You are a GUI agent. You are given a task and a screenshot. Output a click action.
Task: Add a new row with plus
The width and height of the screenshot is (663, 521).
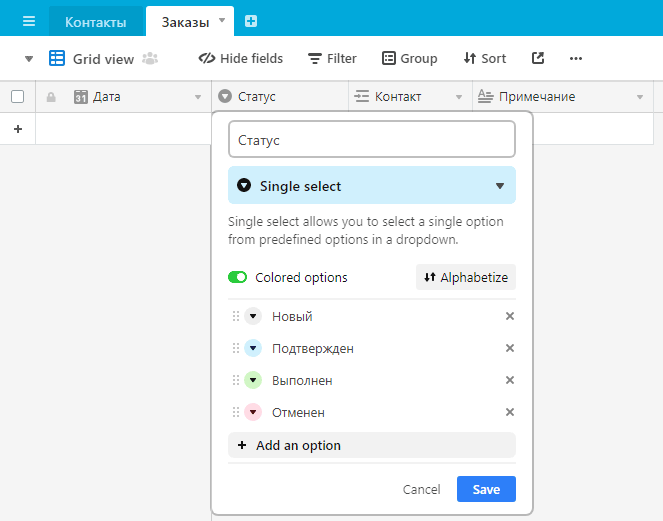(18, 129)
